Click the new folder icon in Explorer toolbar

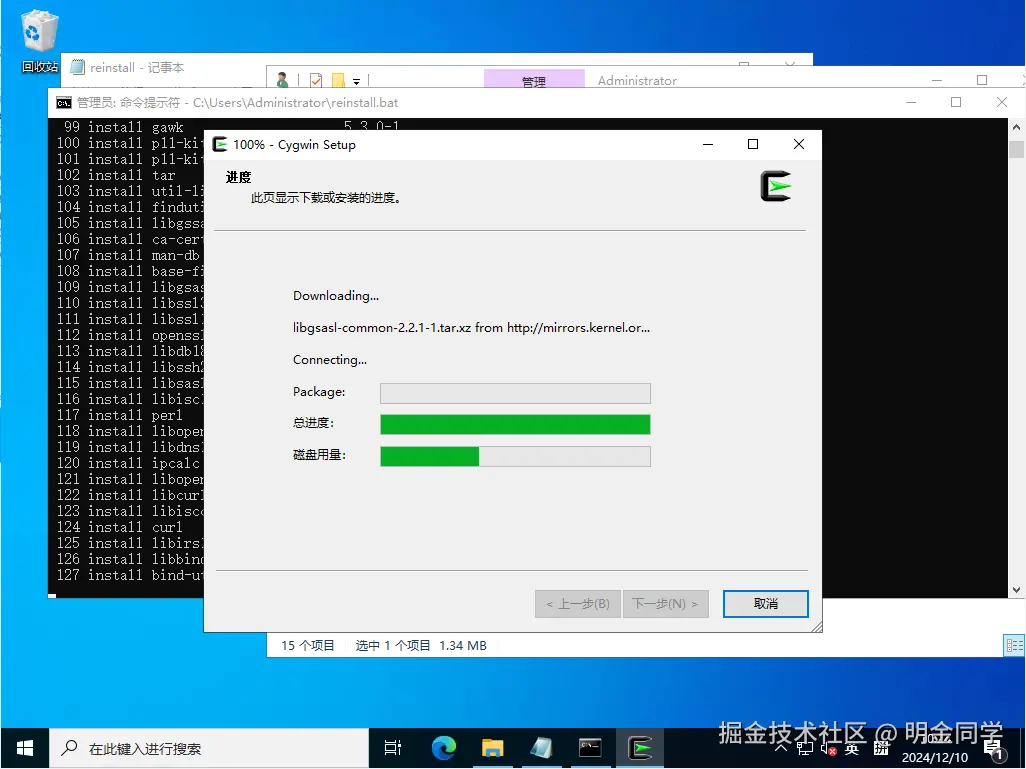(338, 80)
